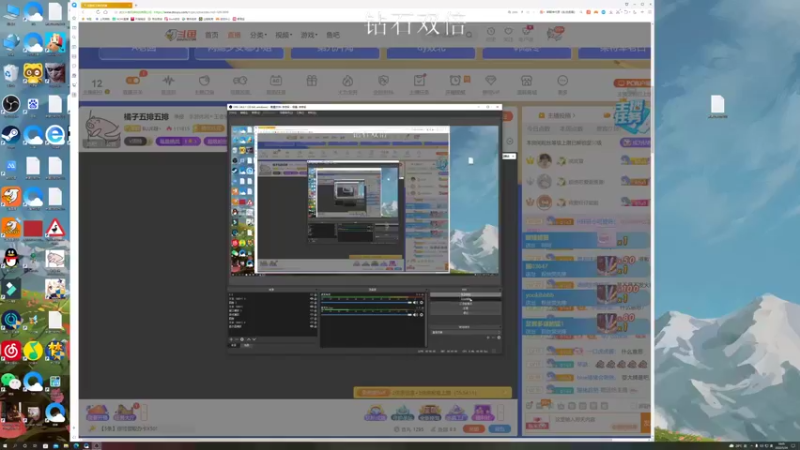Screen dimensions: 800x450
Task: Click the OBS preview canvas
Action: point(365,200)
